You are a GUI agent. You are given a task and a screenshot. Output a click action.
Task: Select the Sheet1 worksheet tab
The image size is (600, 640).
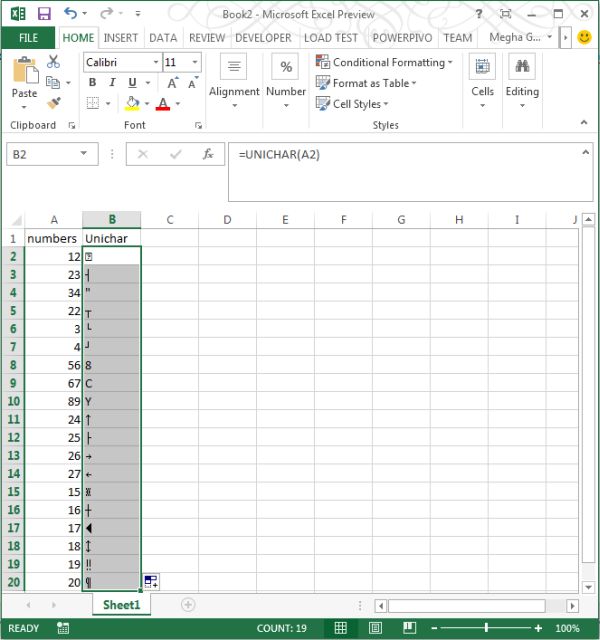point(121,604)
